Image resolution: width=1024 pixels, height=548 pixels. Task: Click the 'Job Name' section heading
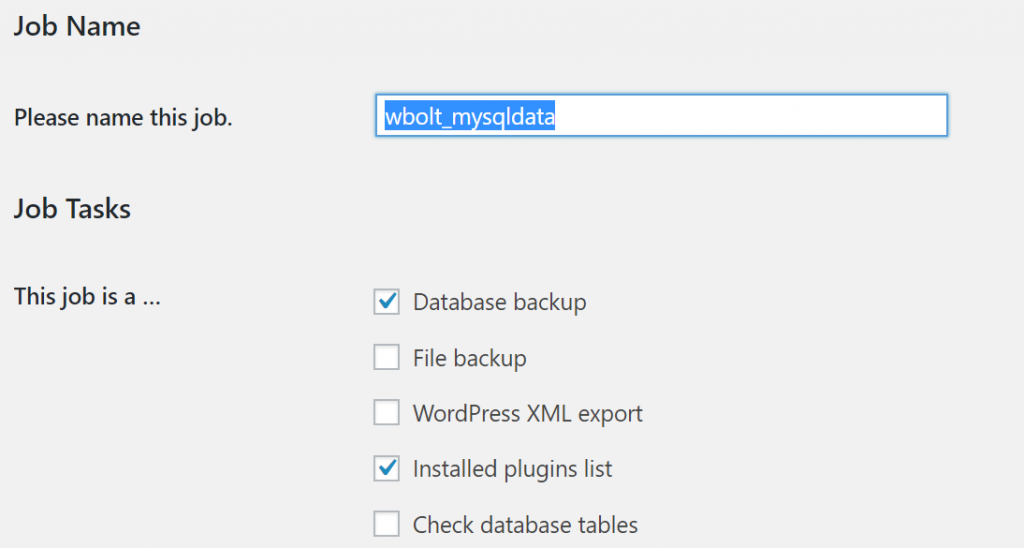77,26
